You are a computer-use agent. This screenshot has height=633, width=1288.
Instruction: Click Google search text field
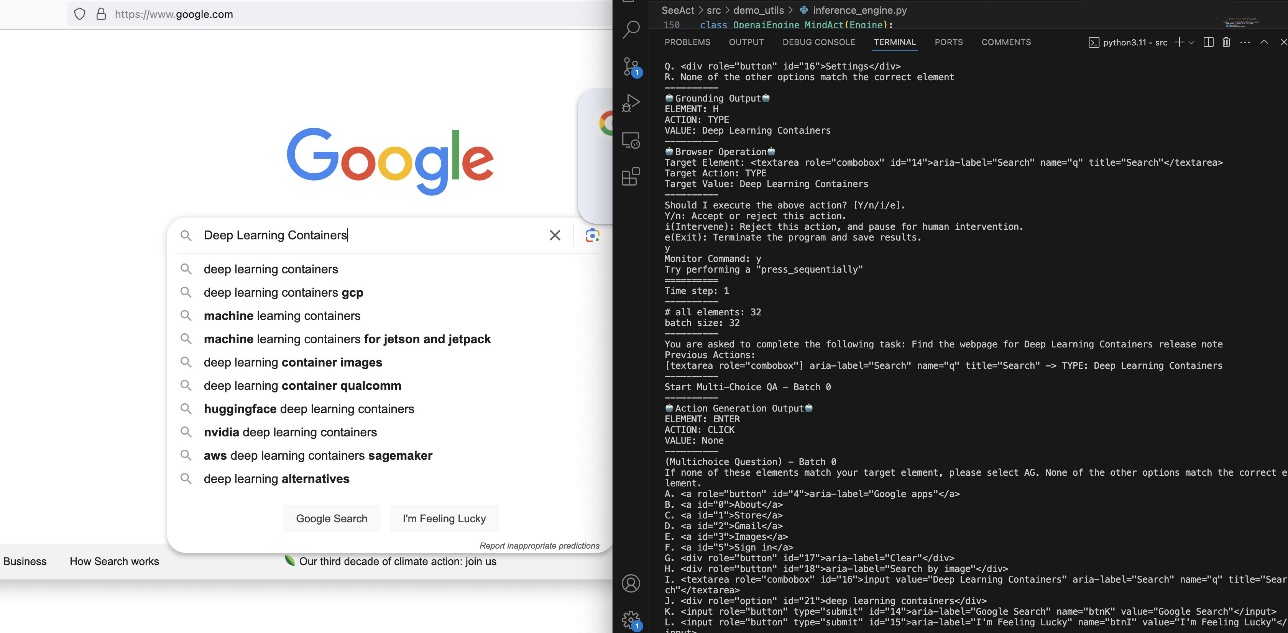pyautogui.click(x=370, y=235)
